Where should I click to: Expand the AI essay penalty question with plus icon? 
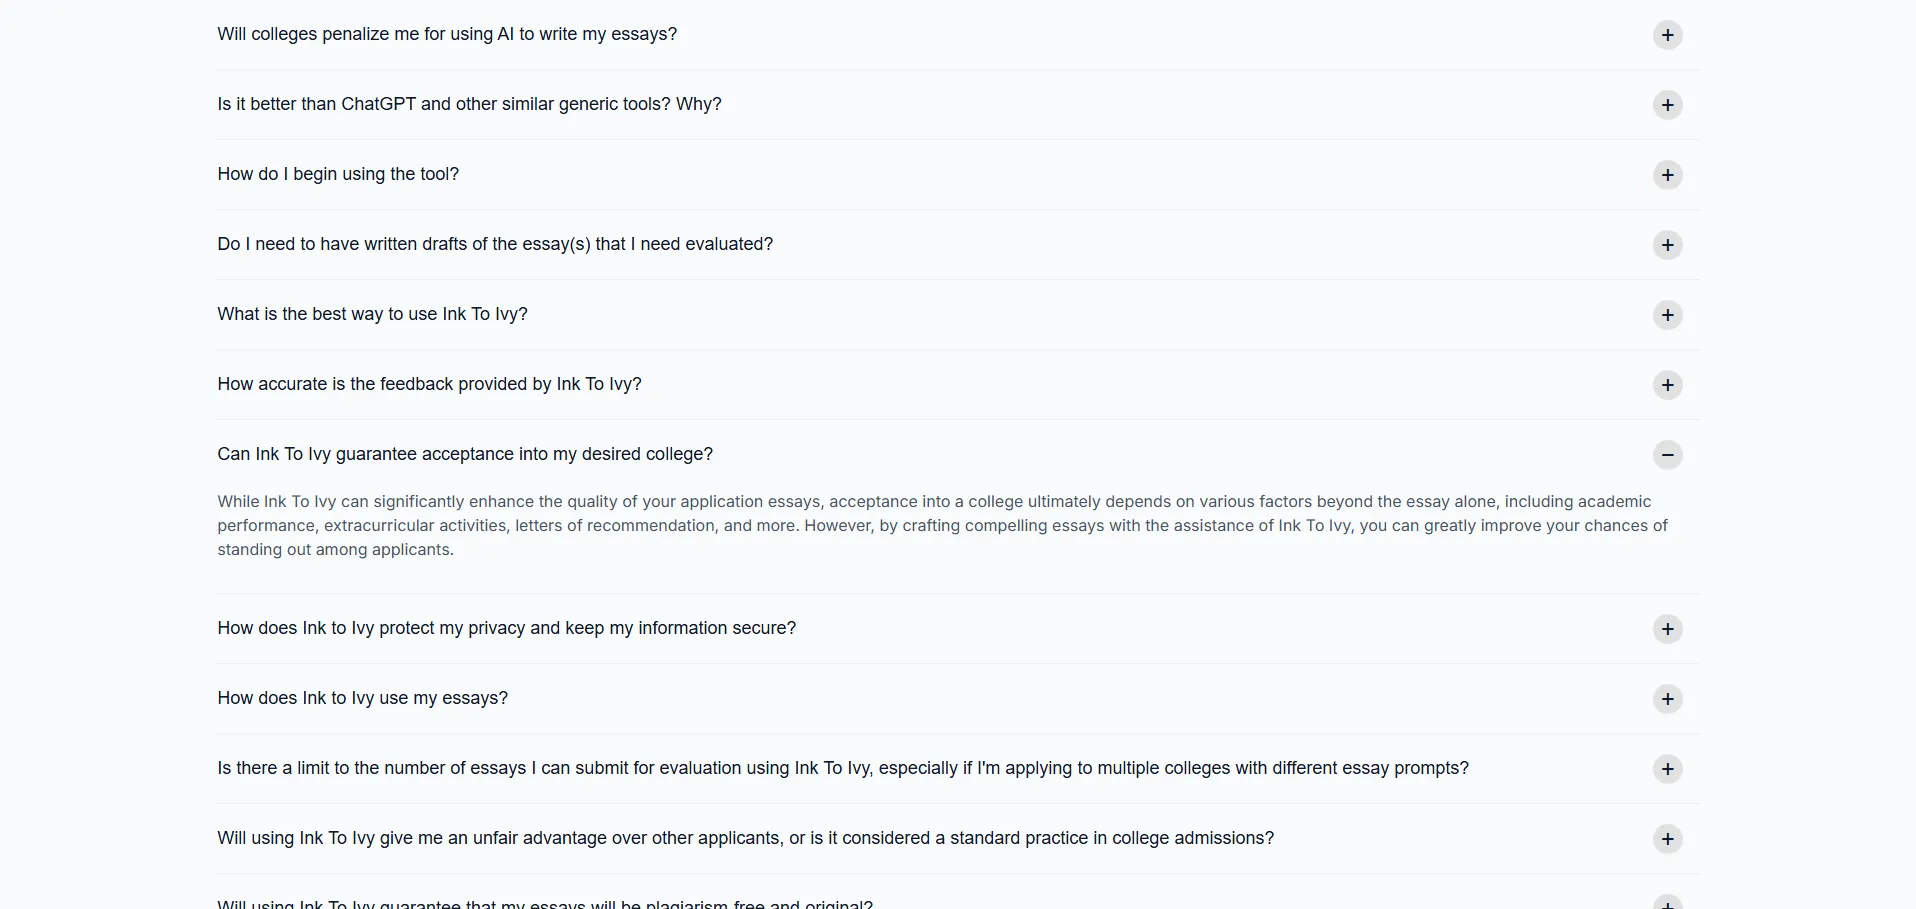(x=1667, y=35)
